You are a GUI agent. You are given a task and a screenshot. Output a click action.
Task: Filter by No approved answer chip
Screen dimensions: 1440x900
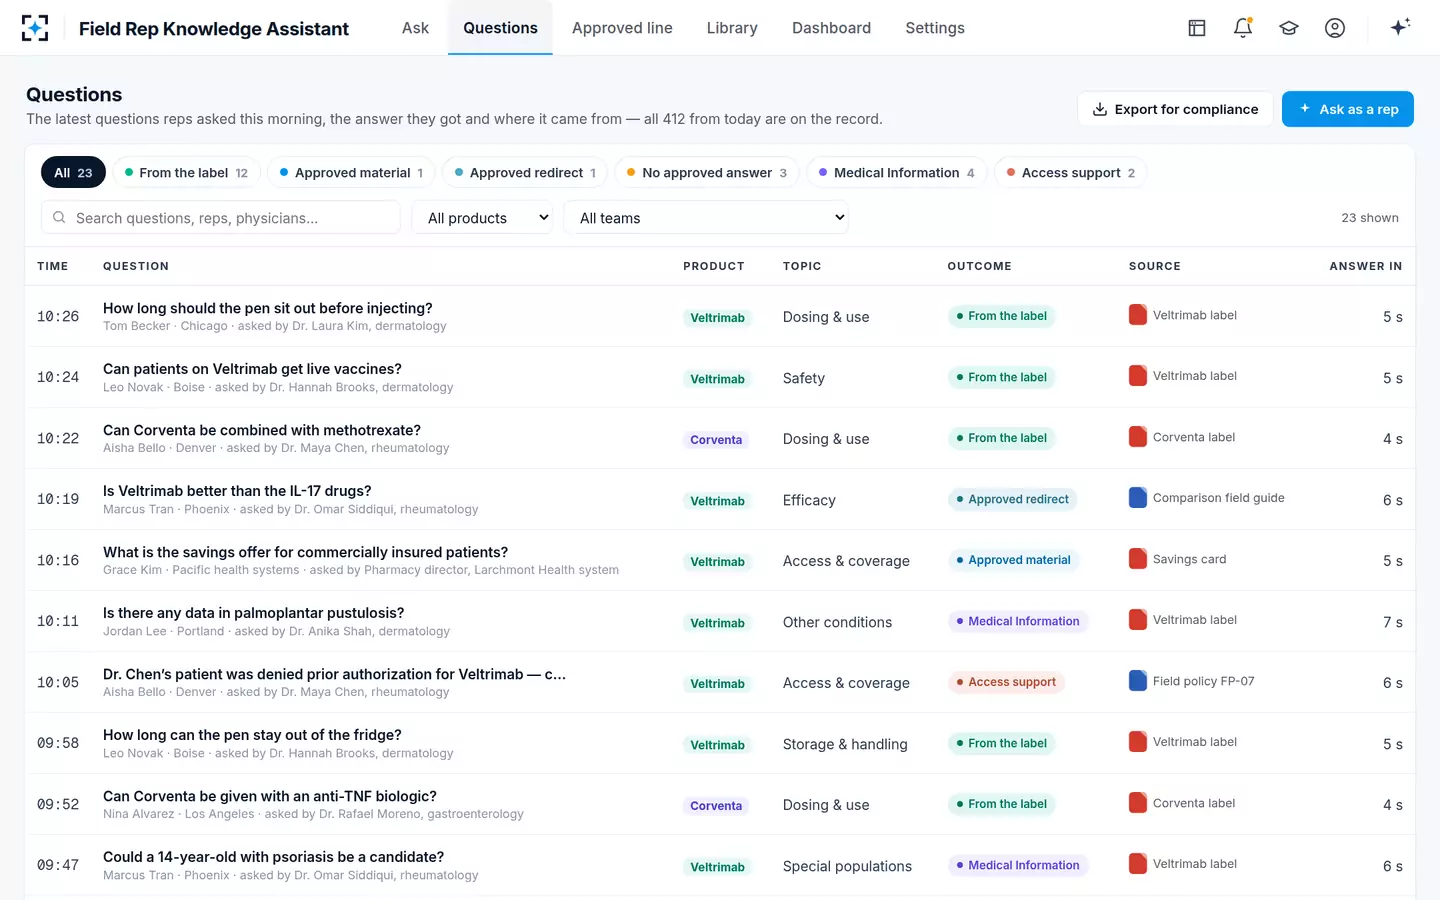click(707, 173)
